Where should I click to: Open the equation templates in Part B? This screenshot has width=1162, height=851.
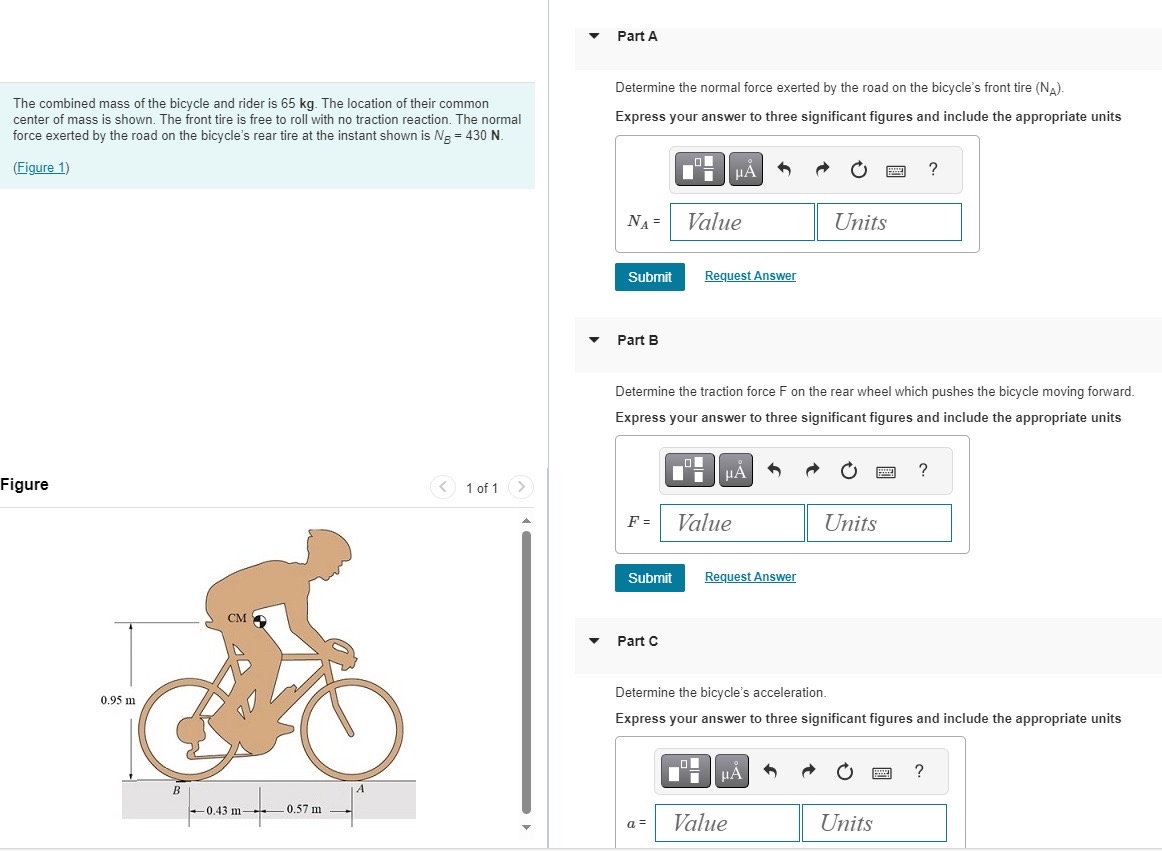(x=688, y=470)
